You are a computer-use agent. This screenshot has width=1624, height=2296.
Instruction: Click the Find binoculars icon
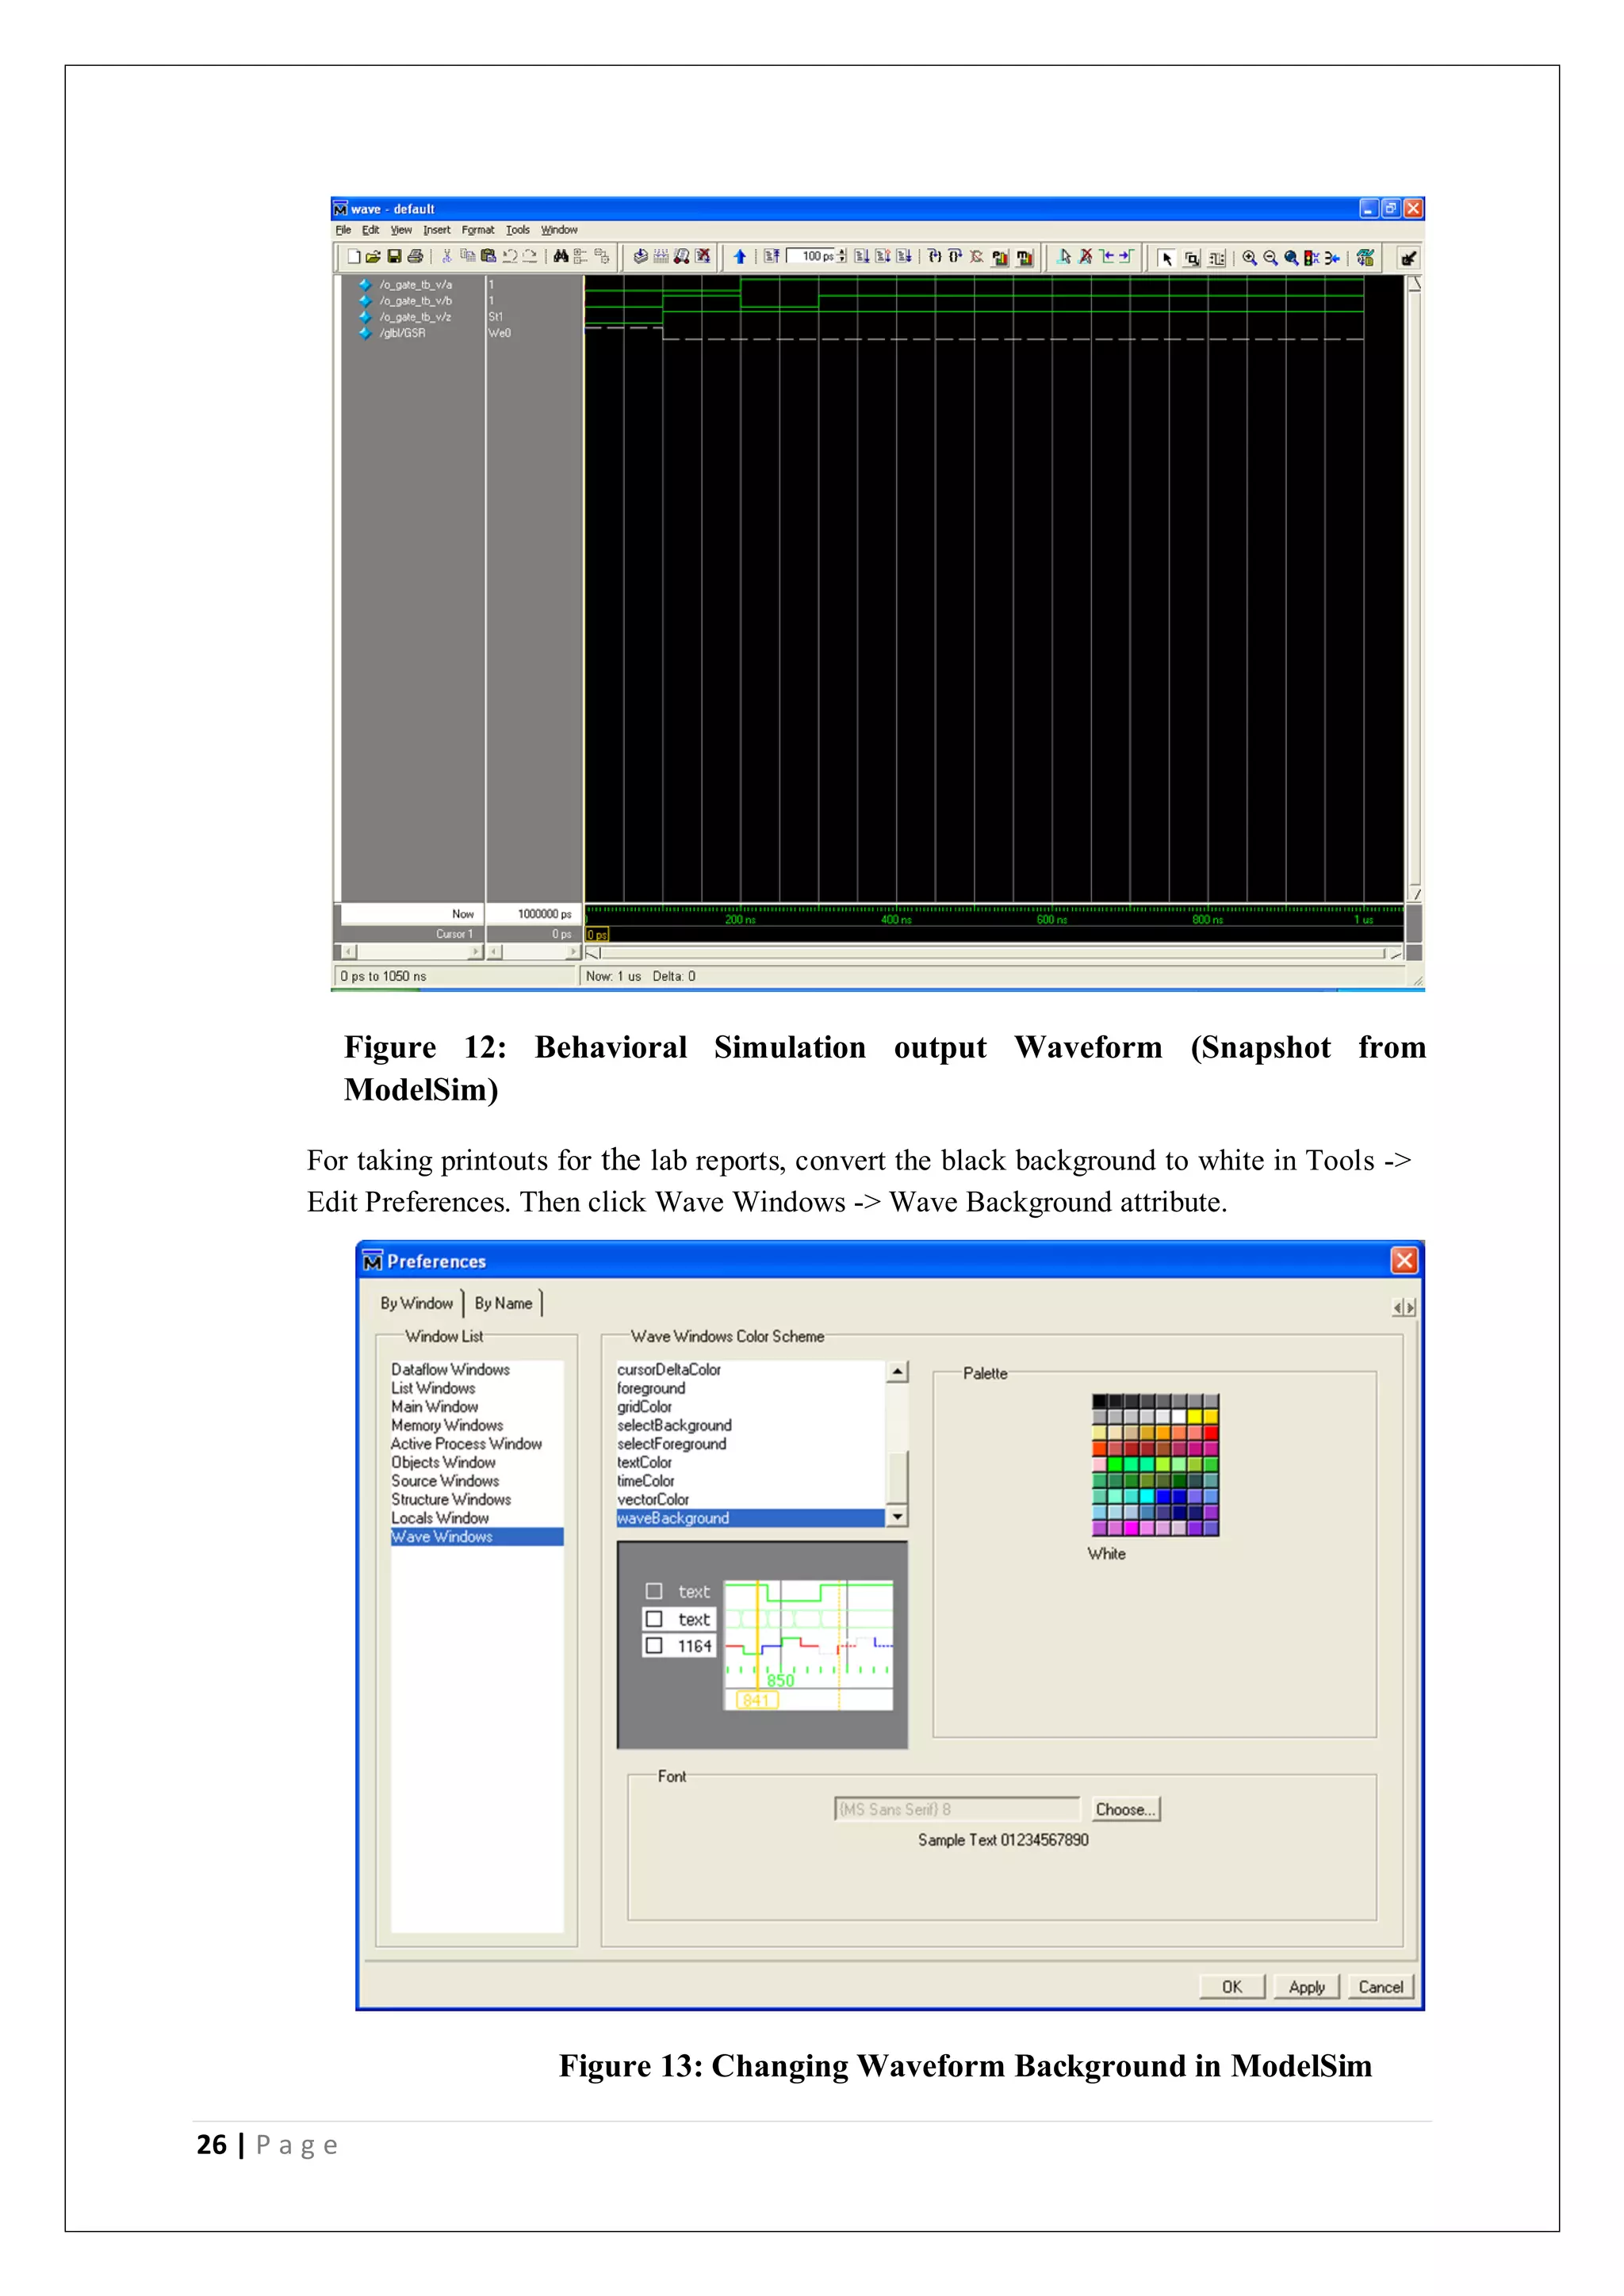point(561,257)
